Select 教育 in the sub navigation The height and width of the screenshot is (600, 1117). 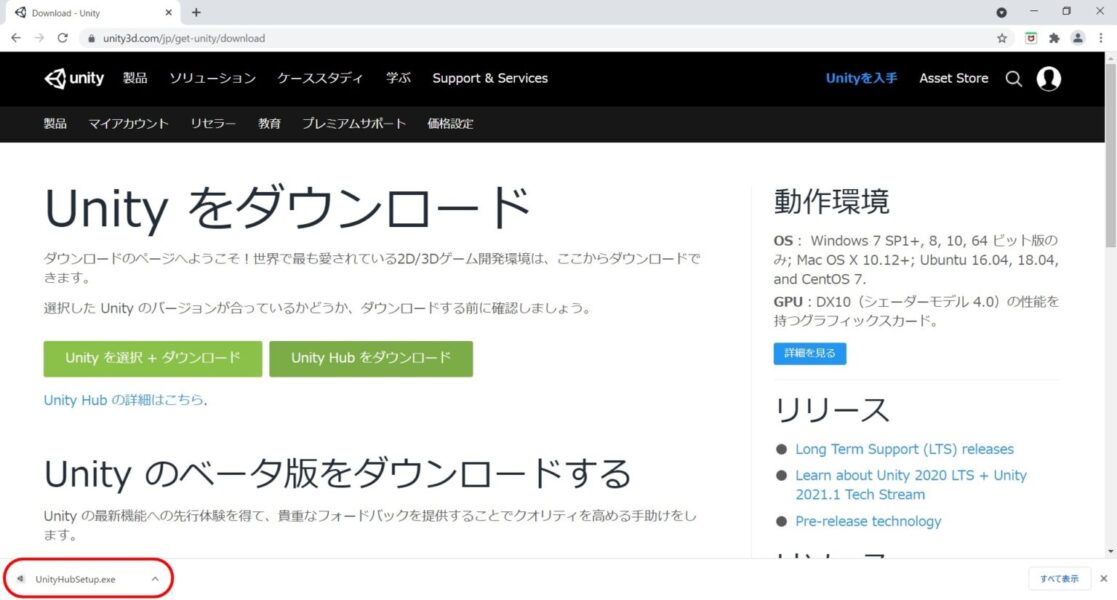(269, 123)
